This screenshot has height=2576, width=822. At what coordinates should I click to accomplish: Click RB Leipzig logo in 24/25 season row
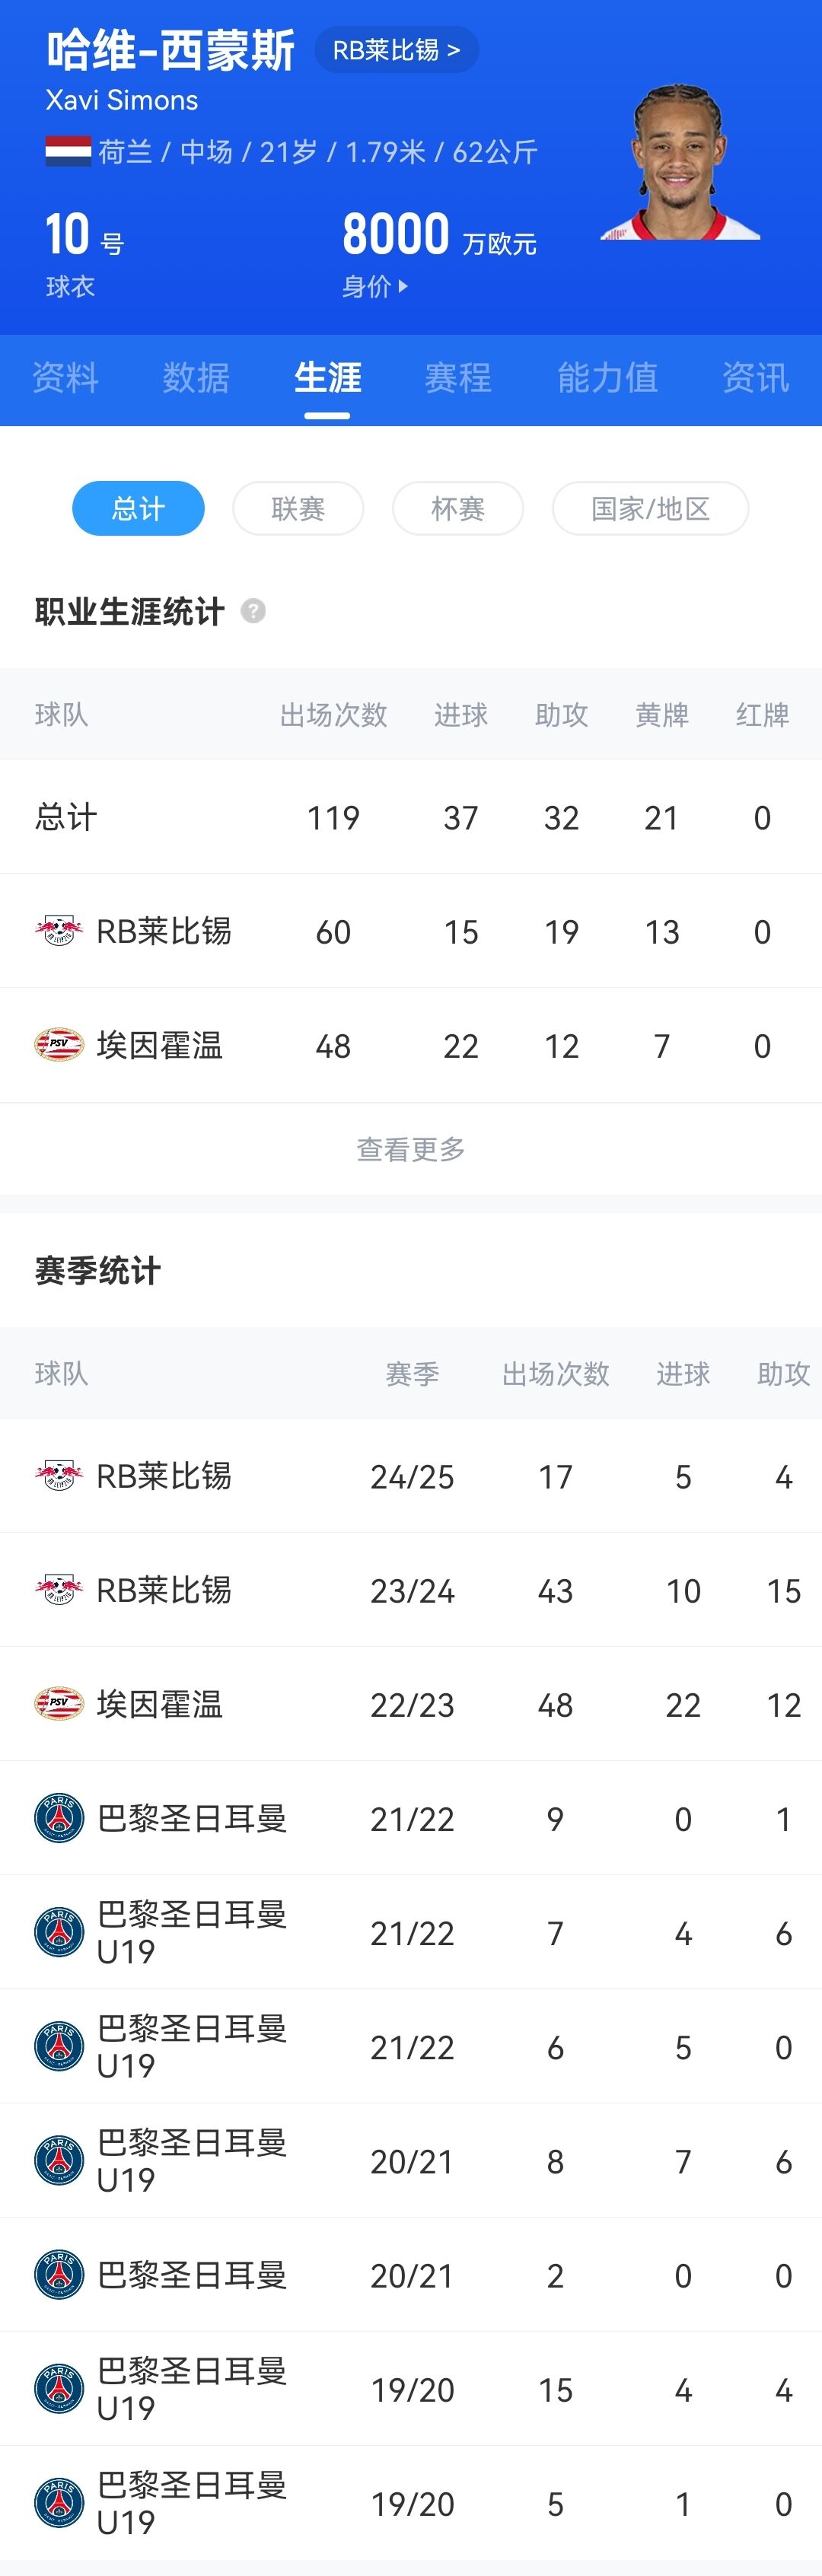pyautogui.click(x=59, y=1475)
